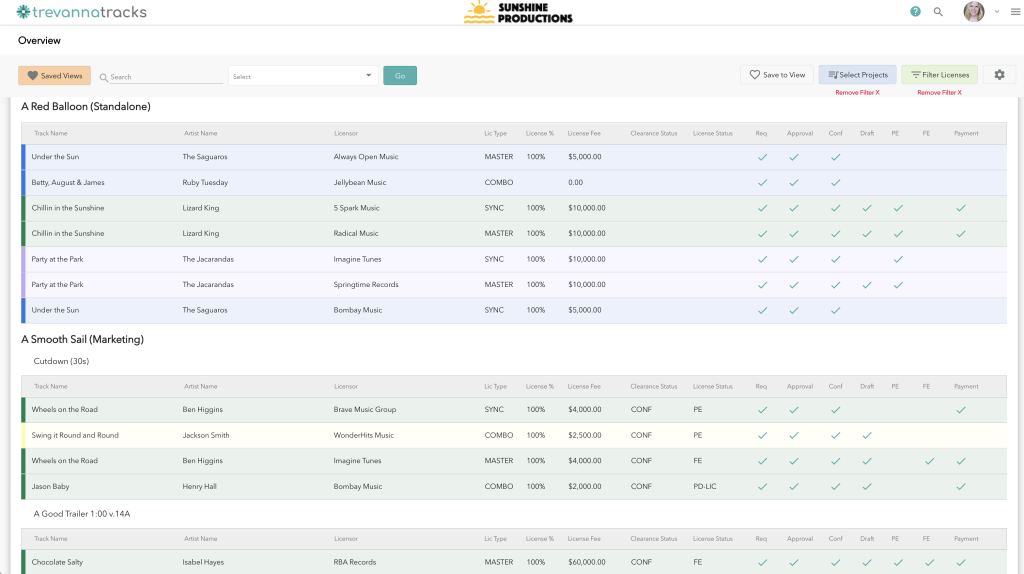Viewport: 1024px width, 574px height.
Task: Open the Saved Views list
Action: pos(54,76)
